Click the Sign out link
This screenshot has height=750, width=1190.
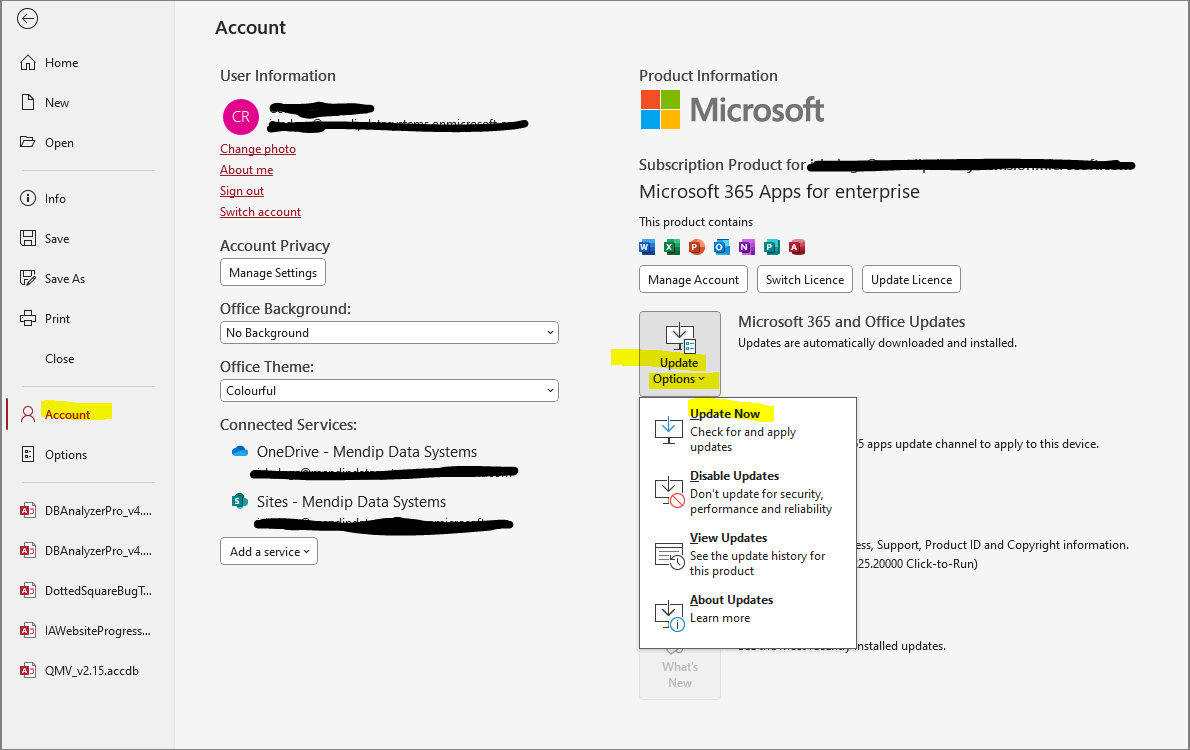tap(242, 191)
